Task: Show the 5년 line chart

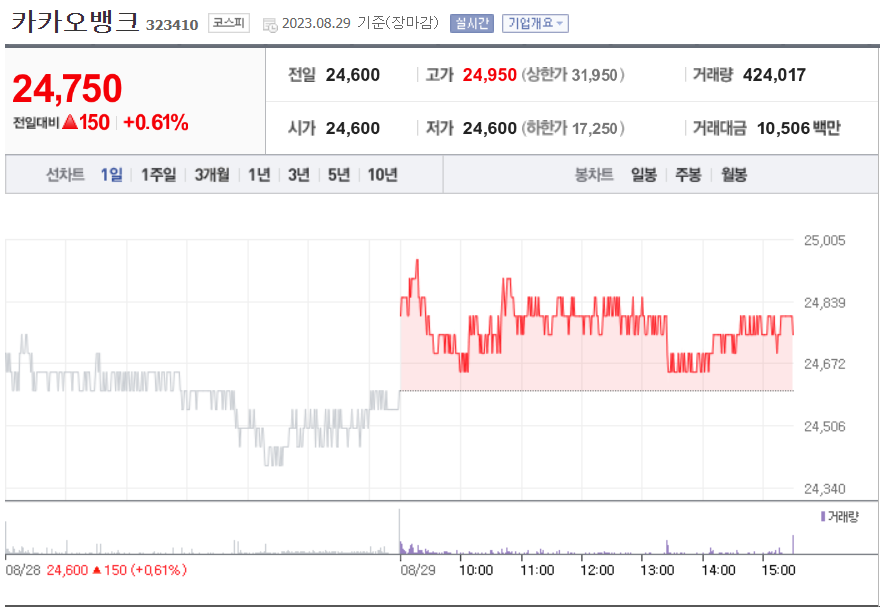Action: pyautogui.click(x=338, y=174)
